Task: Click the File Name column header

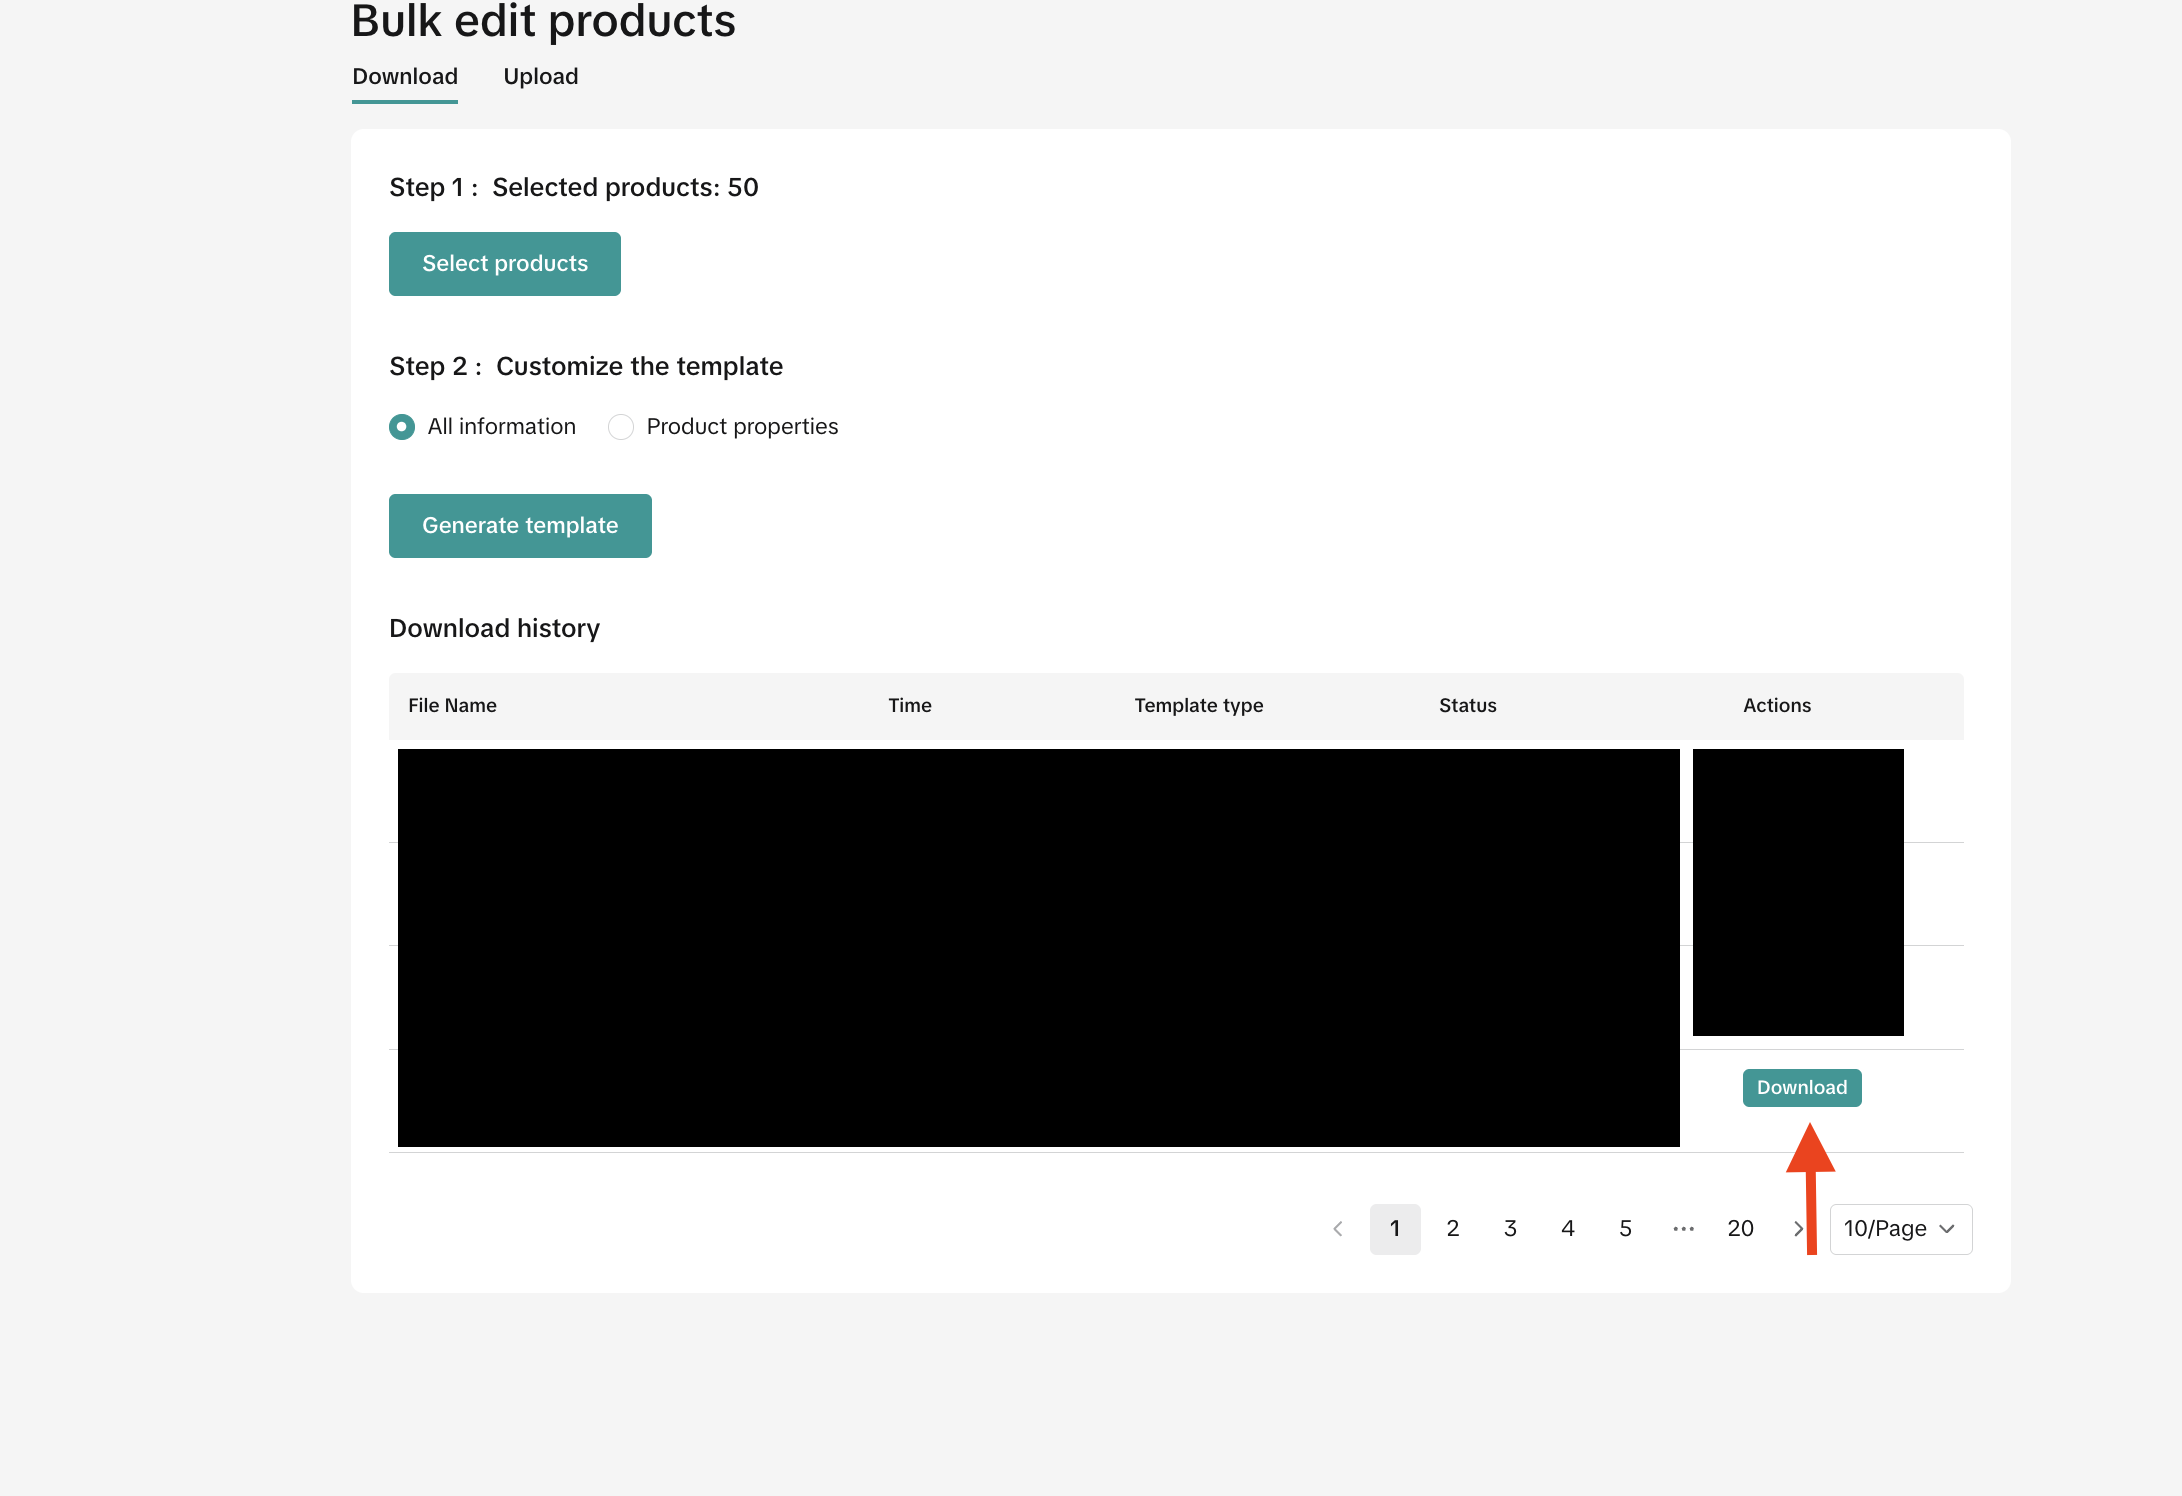Action: tap(452, 706)
